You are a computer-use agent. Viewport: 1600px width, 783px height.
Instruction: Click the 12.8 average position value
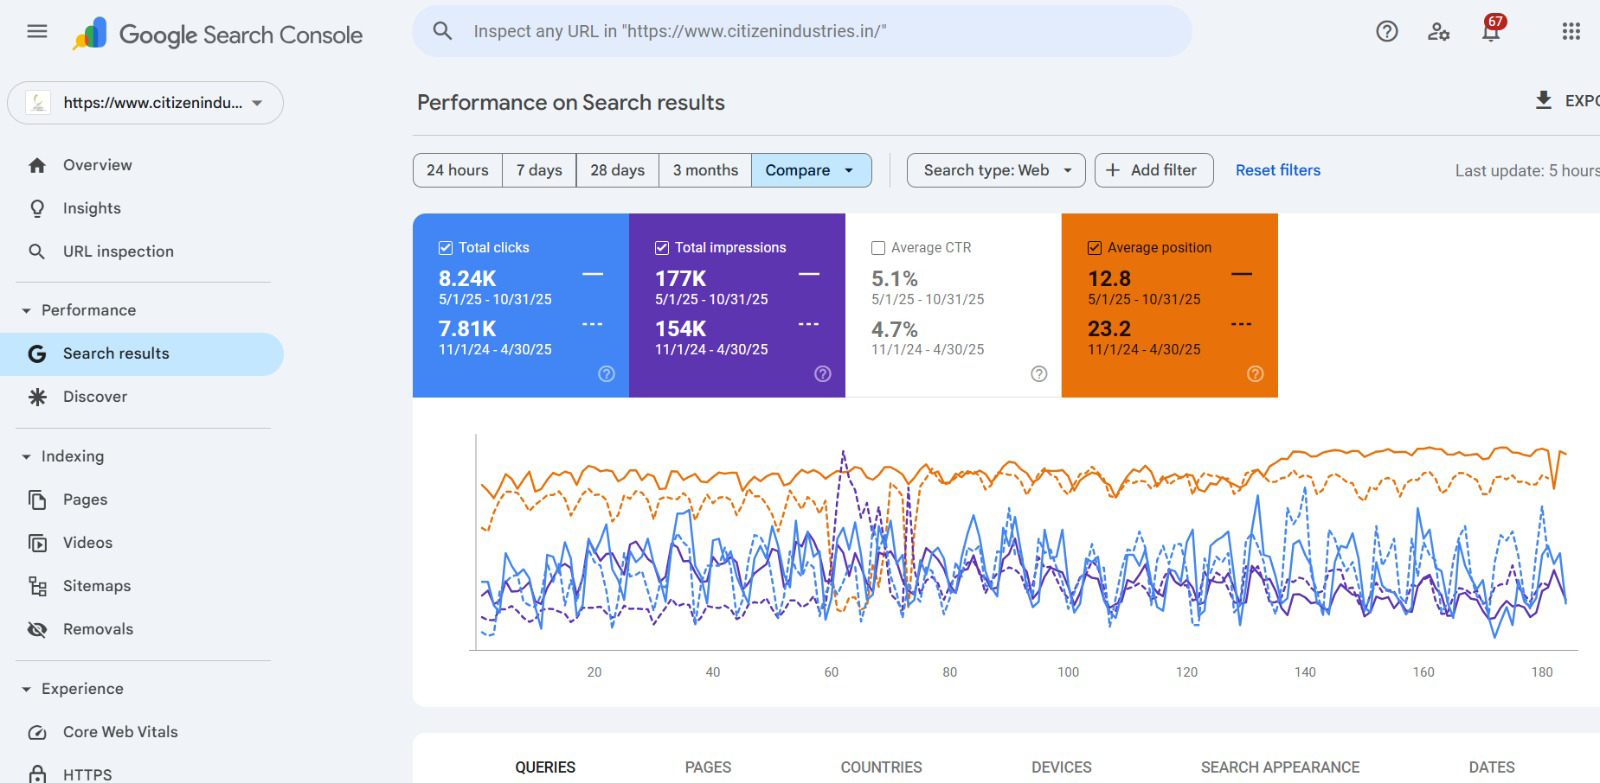coord(1109,279)
